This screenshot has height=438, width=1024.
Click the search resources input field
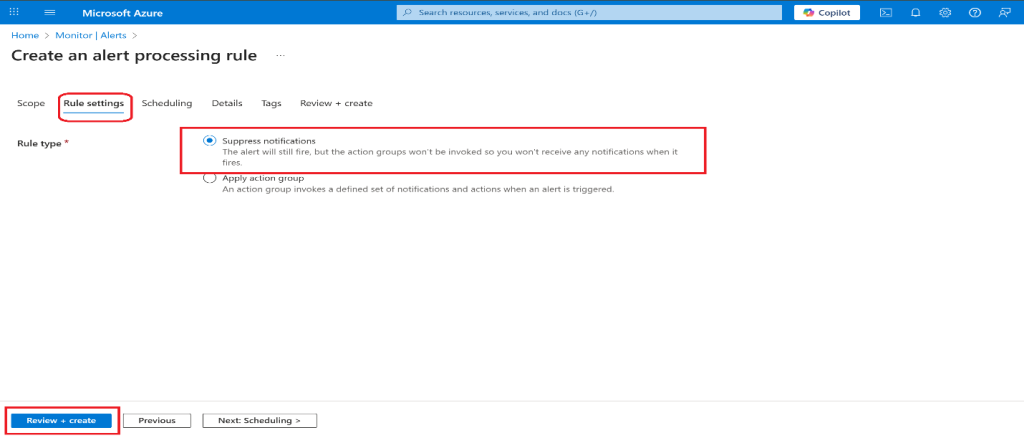pyautogui.click(x=590, y=12)
